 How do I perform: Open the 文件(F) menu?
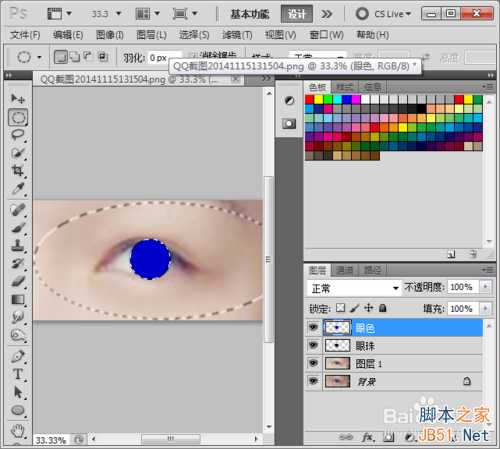25,35
